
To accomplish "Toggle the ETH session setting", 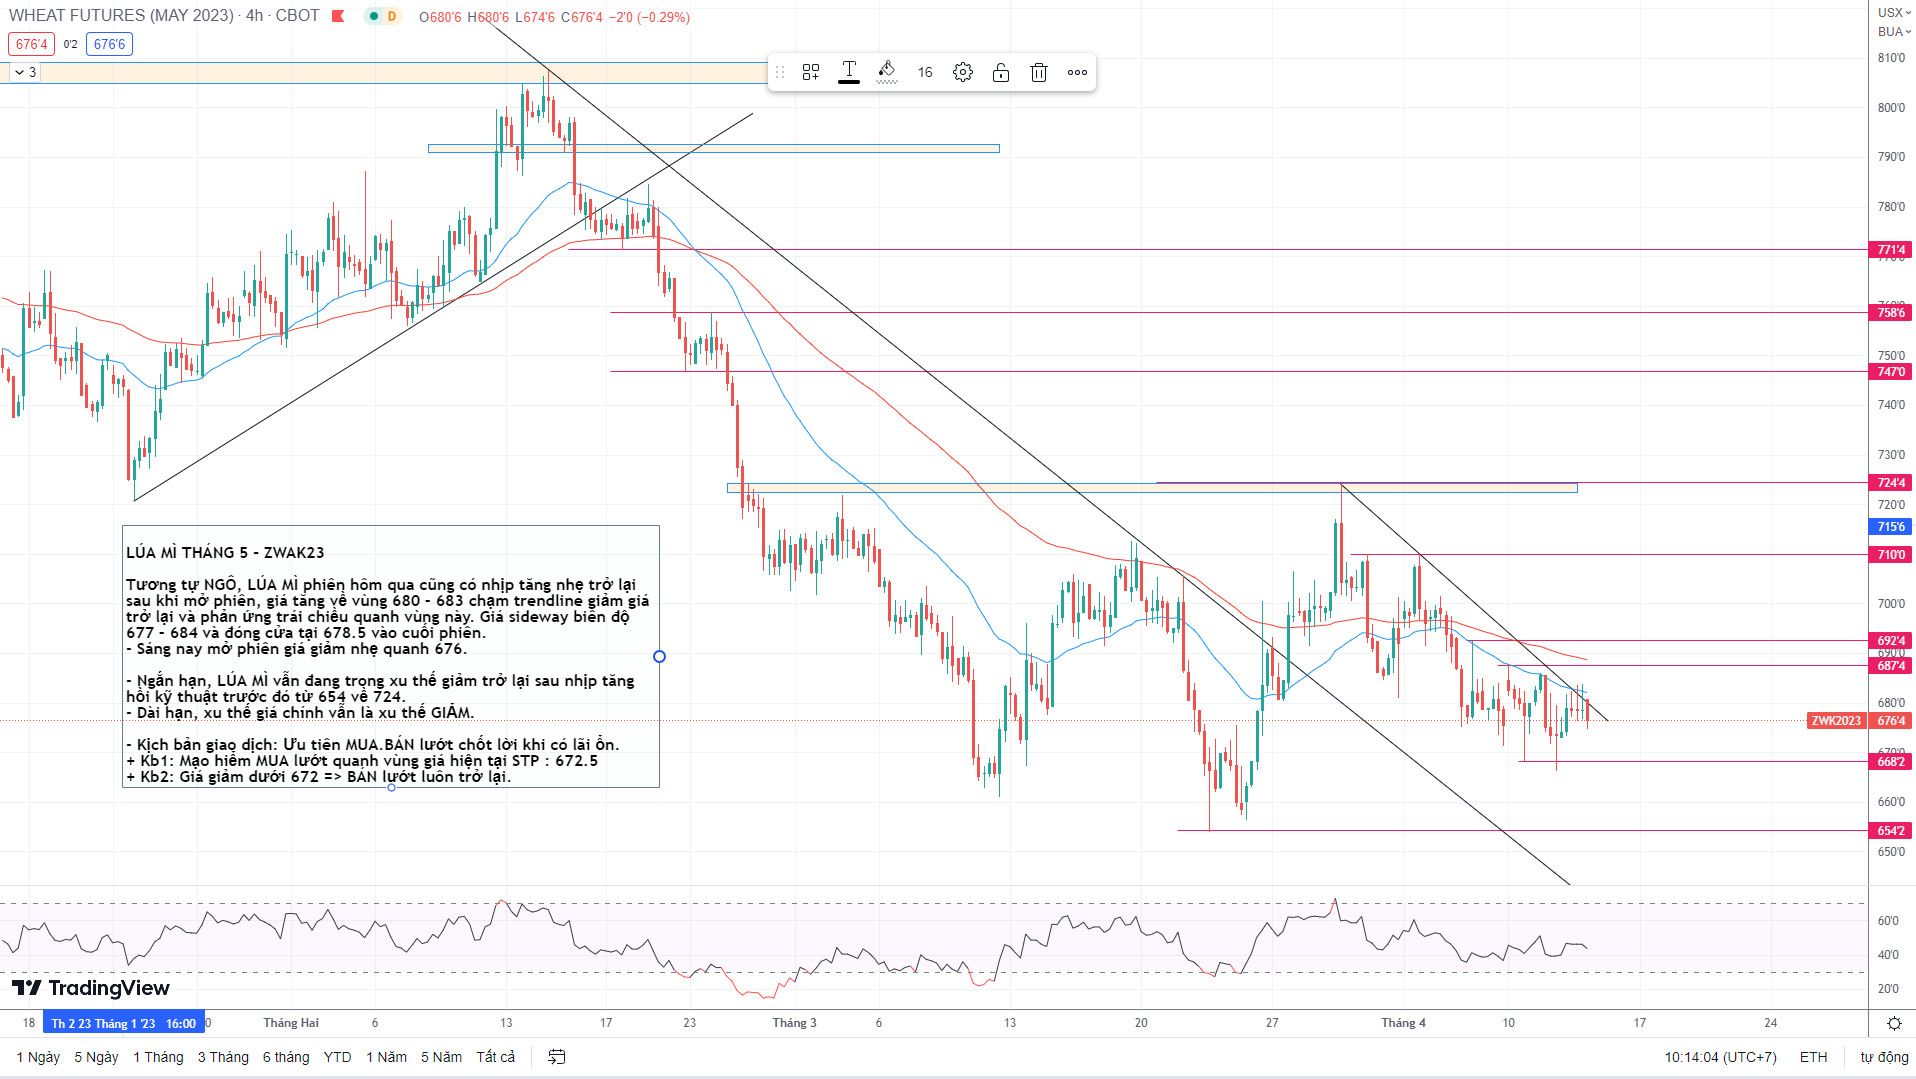I will click(1813, 1057).
